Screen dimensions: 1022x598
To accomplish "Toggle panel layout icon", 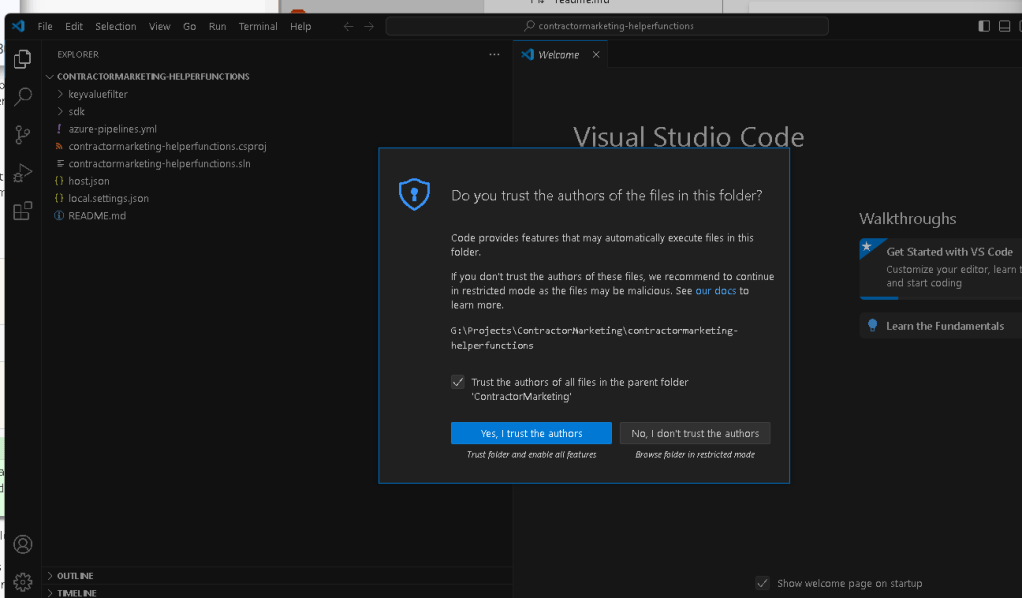I will (1004, 26).
